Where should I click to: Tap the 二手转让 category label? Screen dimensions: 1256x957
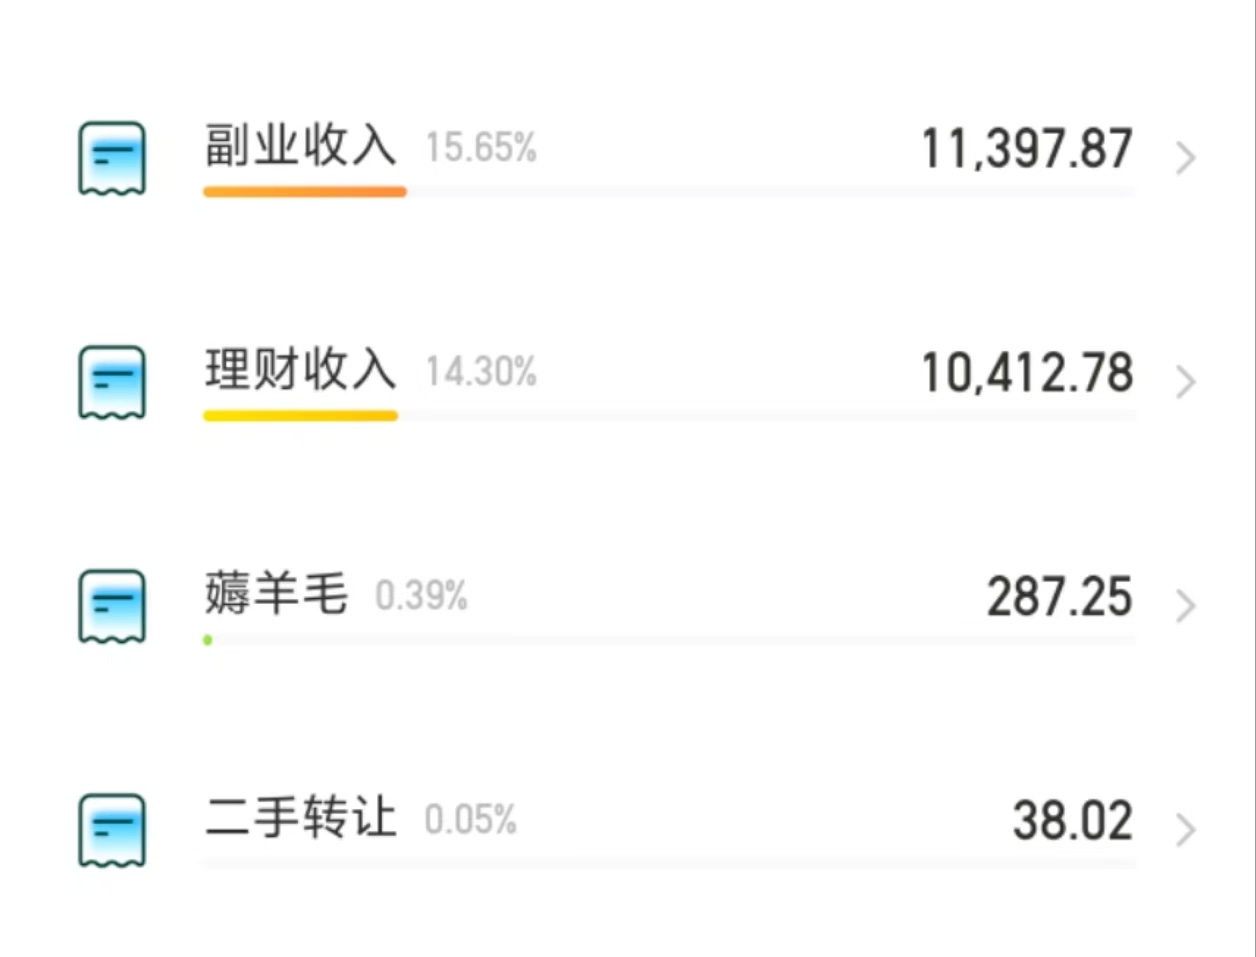[300, 818]
